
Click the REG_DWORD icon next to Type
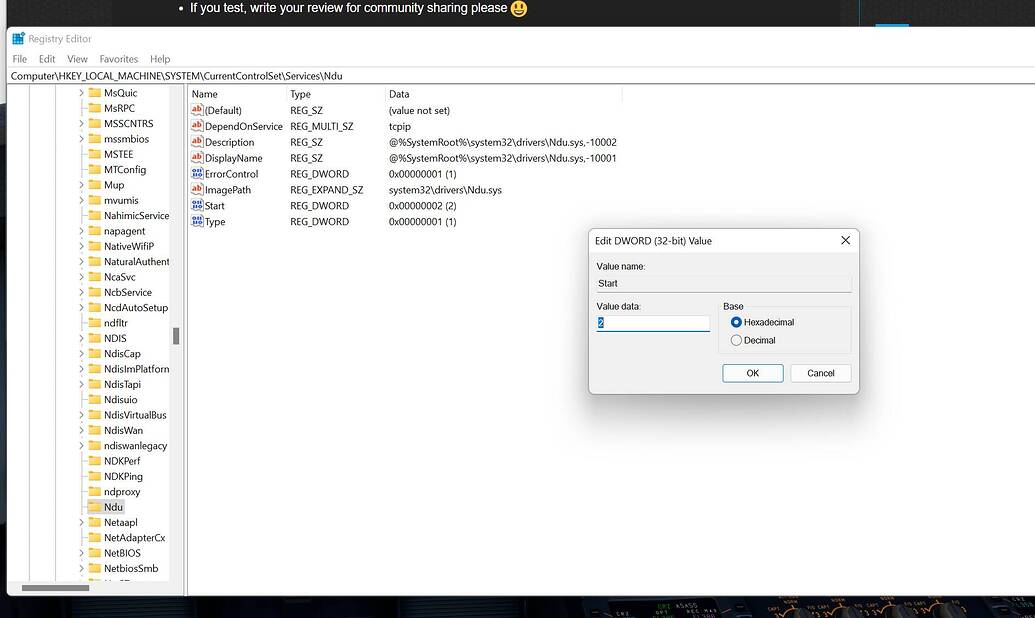pos(199,221)
